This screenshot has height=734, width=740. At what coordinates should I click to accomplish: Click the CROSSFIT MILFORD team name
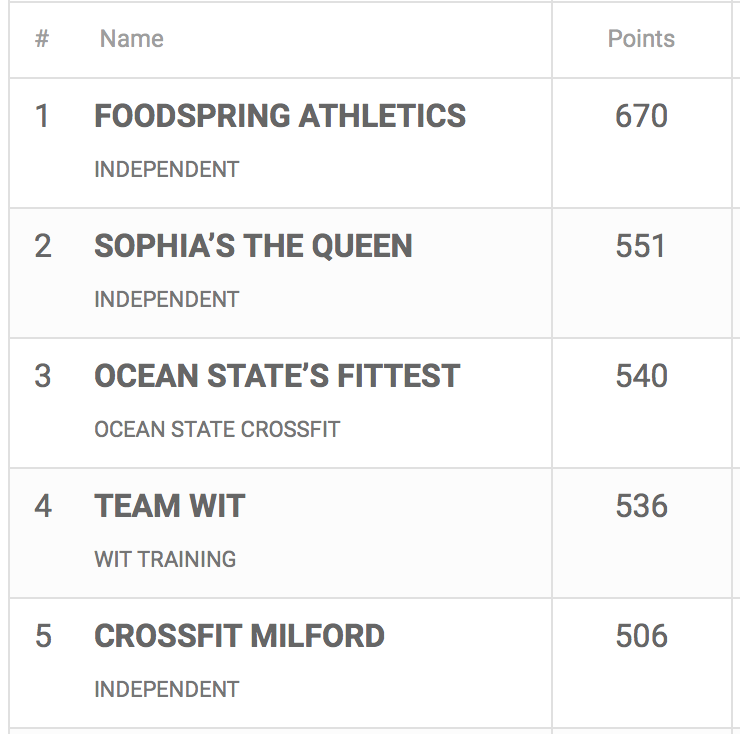point(239,636)
